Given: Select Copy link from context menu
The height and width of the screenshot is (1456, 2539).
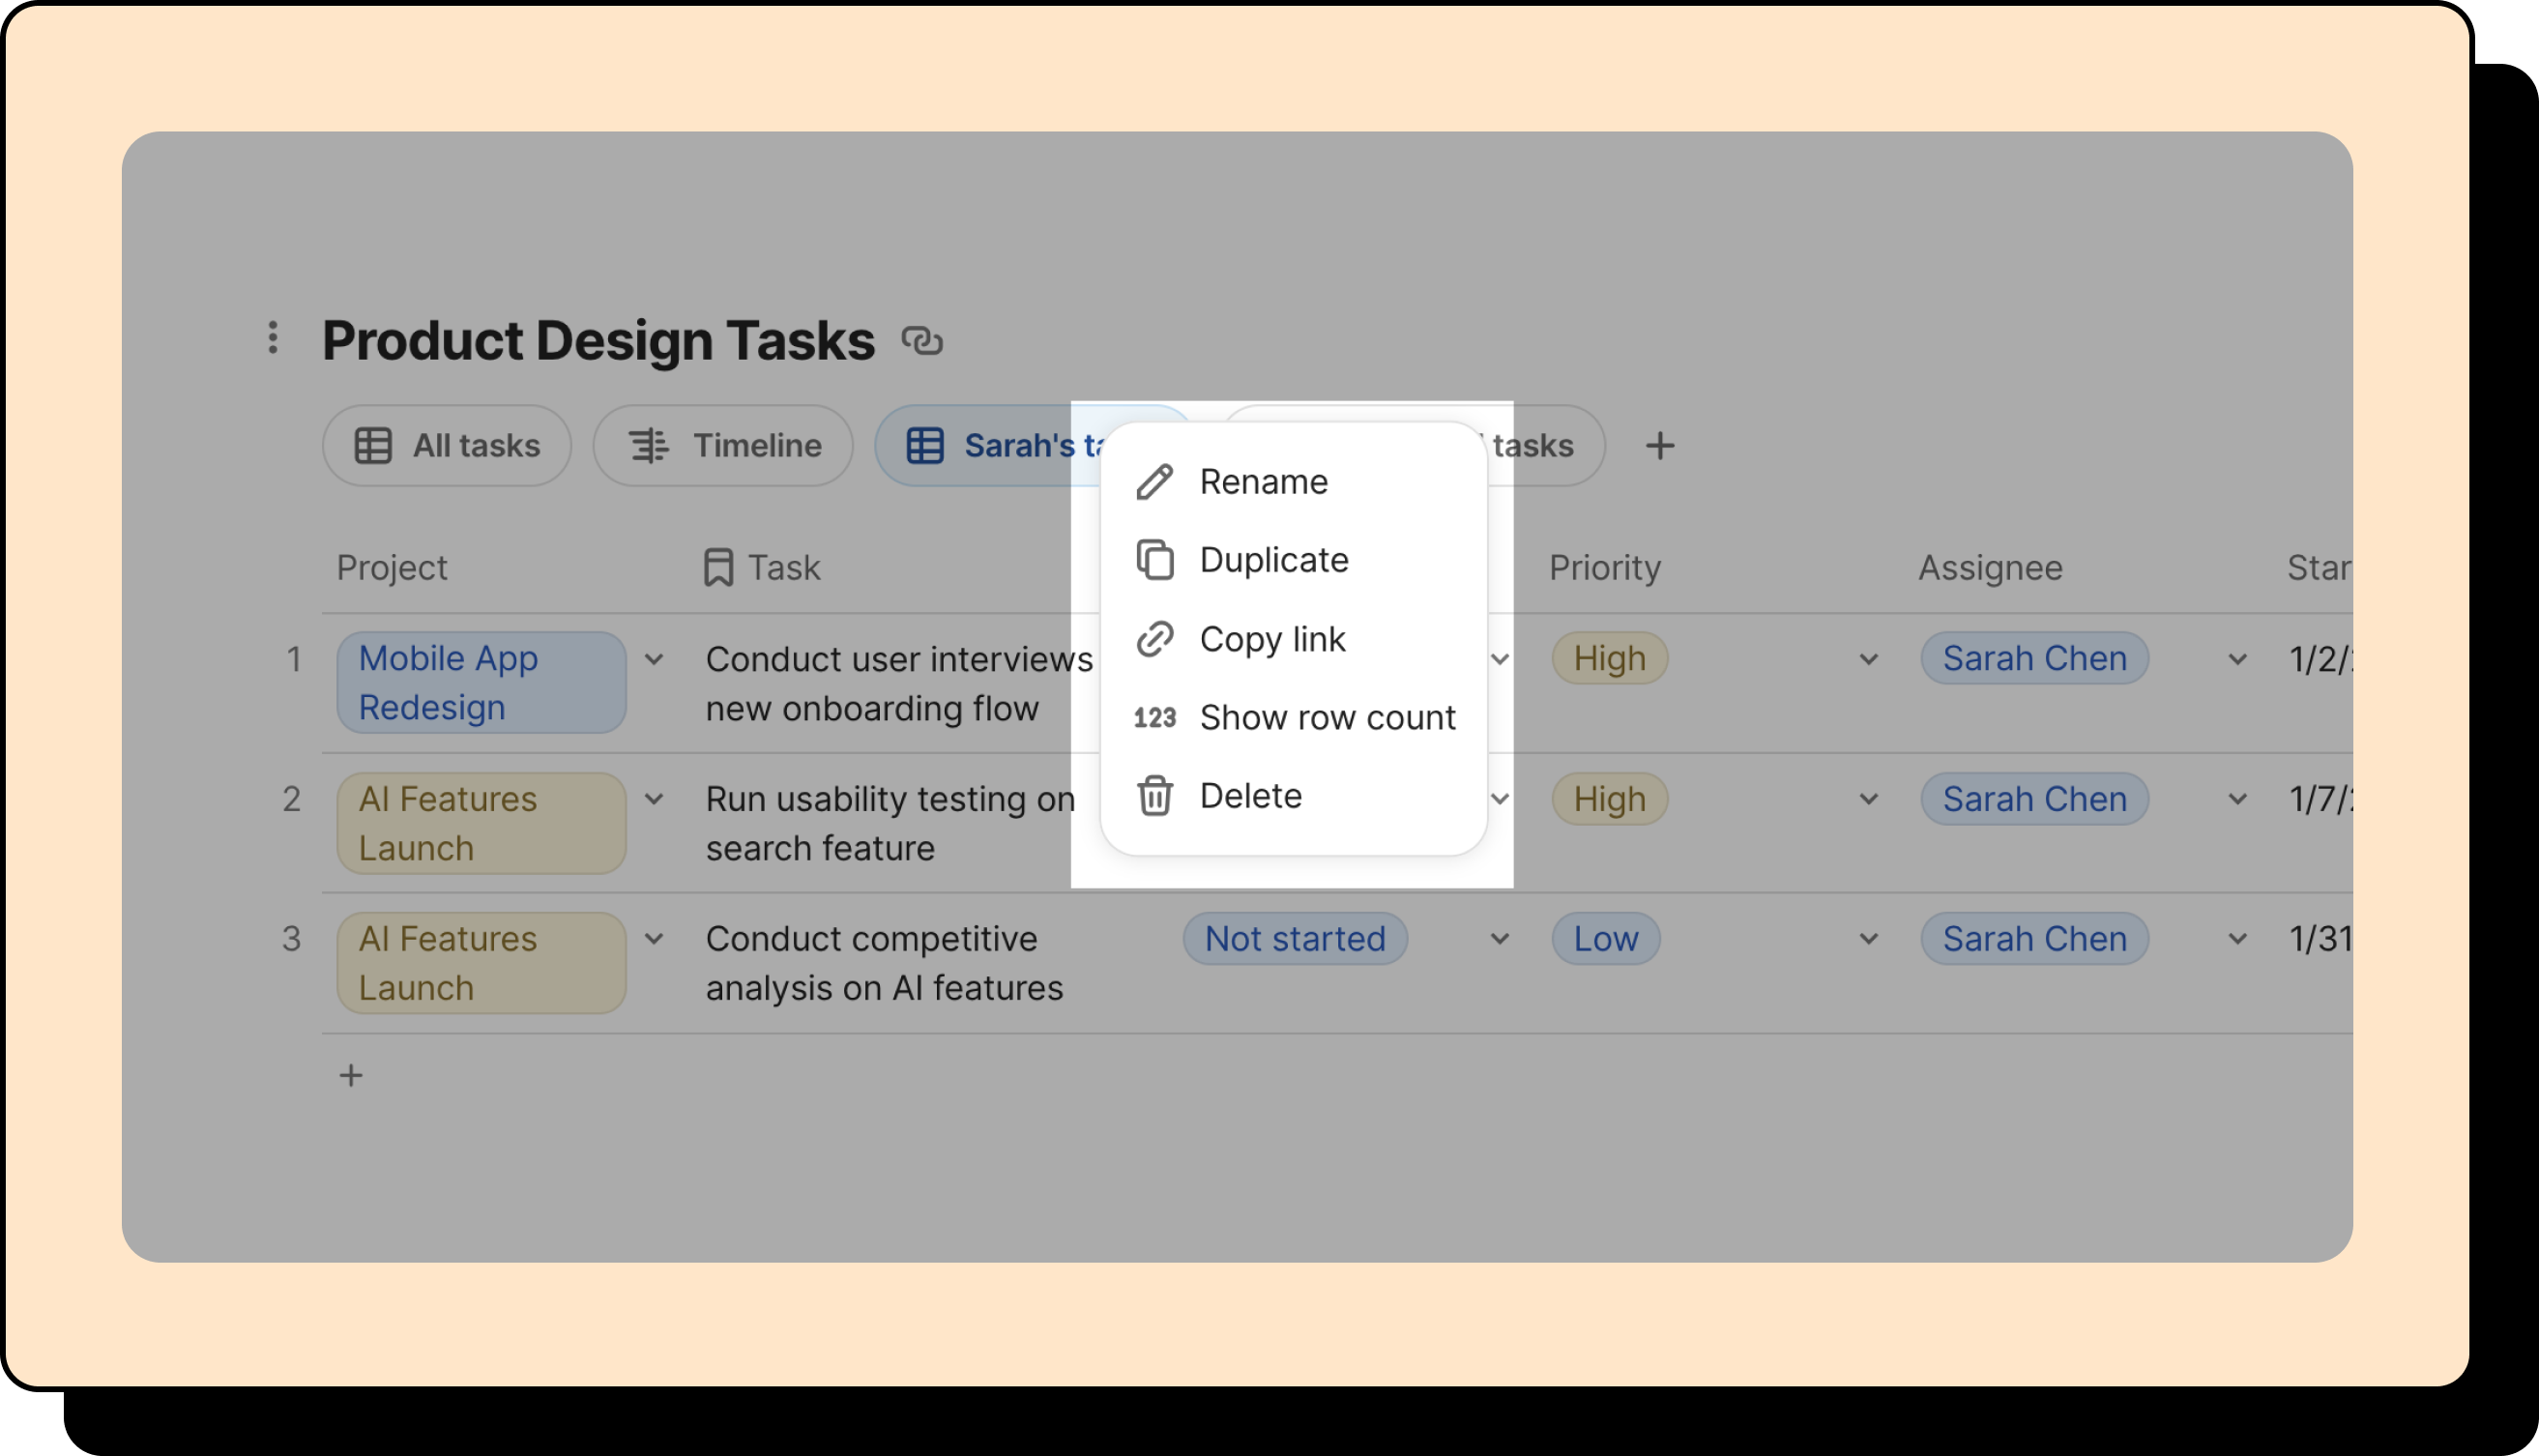Looking at the screenshot, I should [x=1272, y=639].
